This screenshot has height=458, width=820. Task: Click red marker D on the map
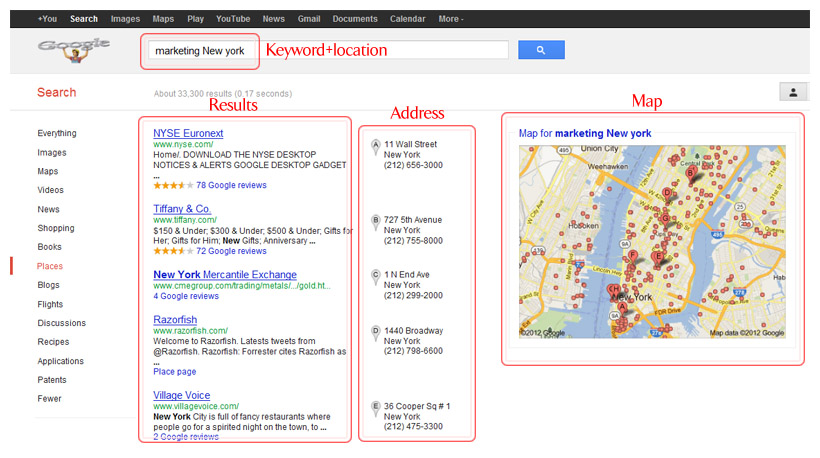(667, 194)
